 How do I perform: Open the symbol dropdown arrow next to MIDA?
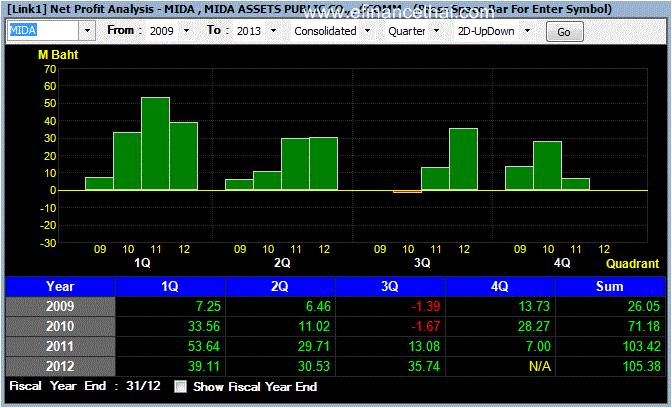point(87,31)
